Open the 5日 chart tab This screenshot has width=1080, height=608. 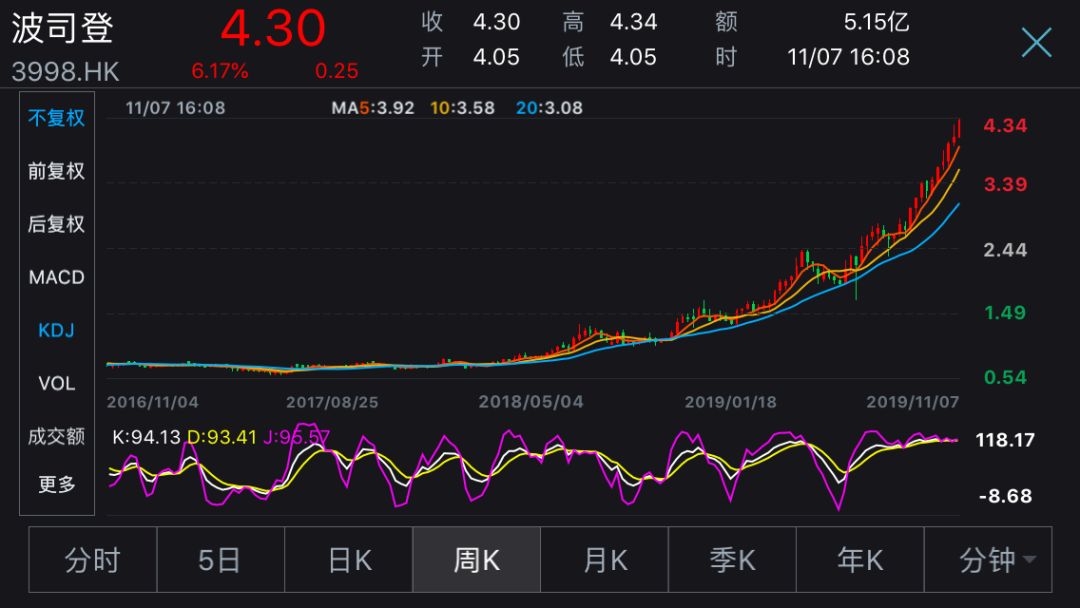pos(220,560)
